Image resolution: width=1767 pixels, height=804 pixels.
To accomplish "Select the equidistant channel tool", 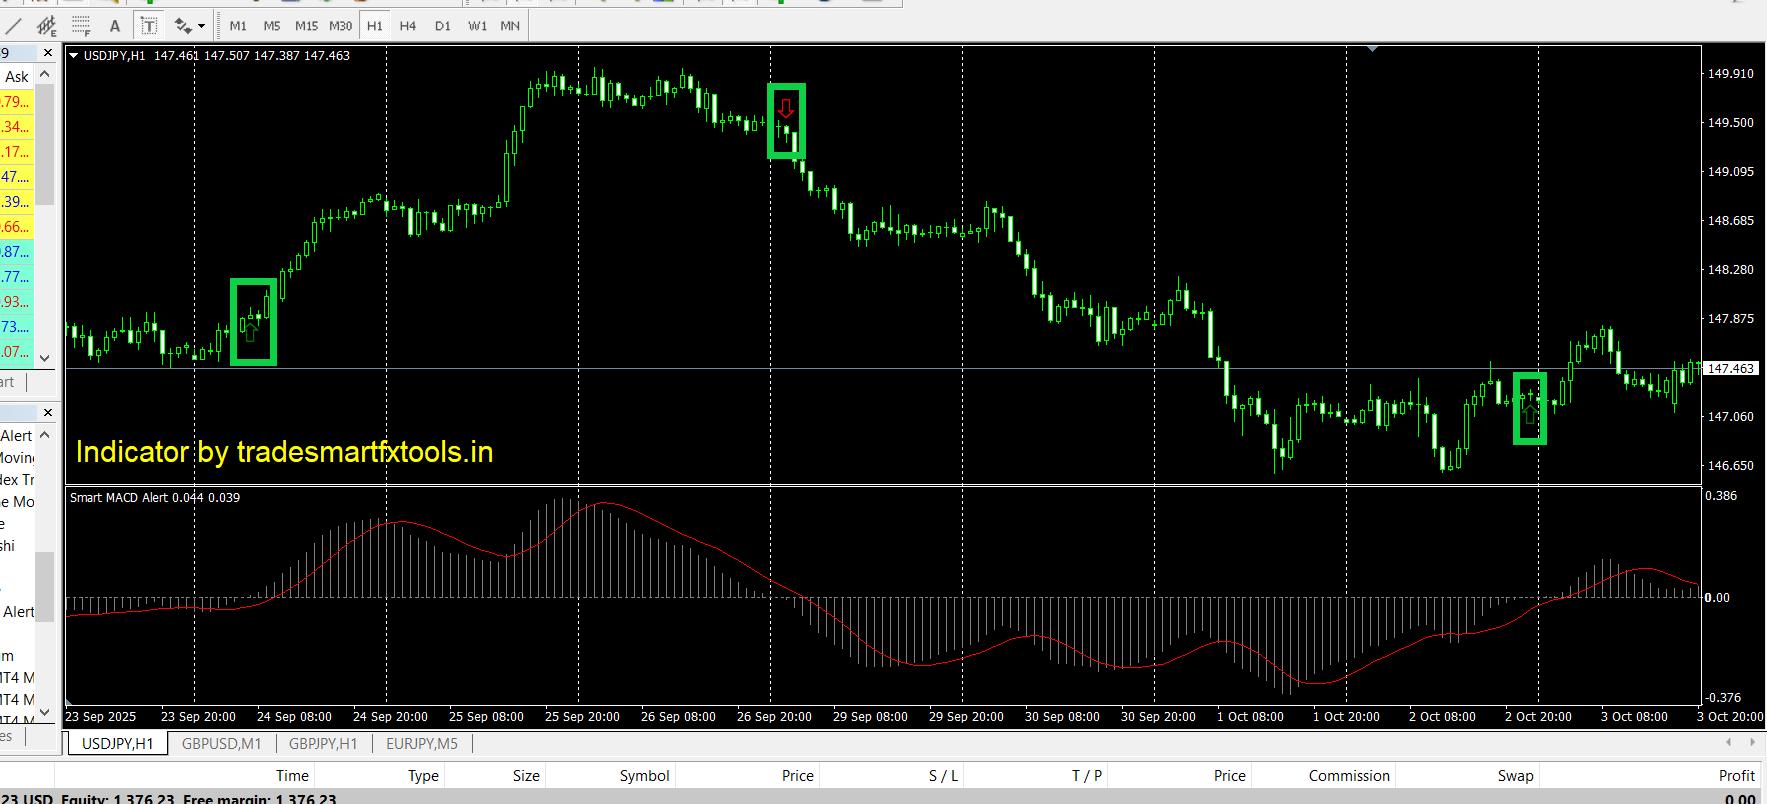I will 46,26.
